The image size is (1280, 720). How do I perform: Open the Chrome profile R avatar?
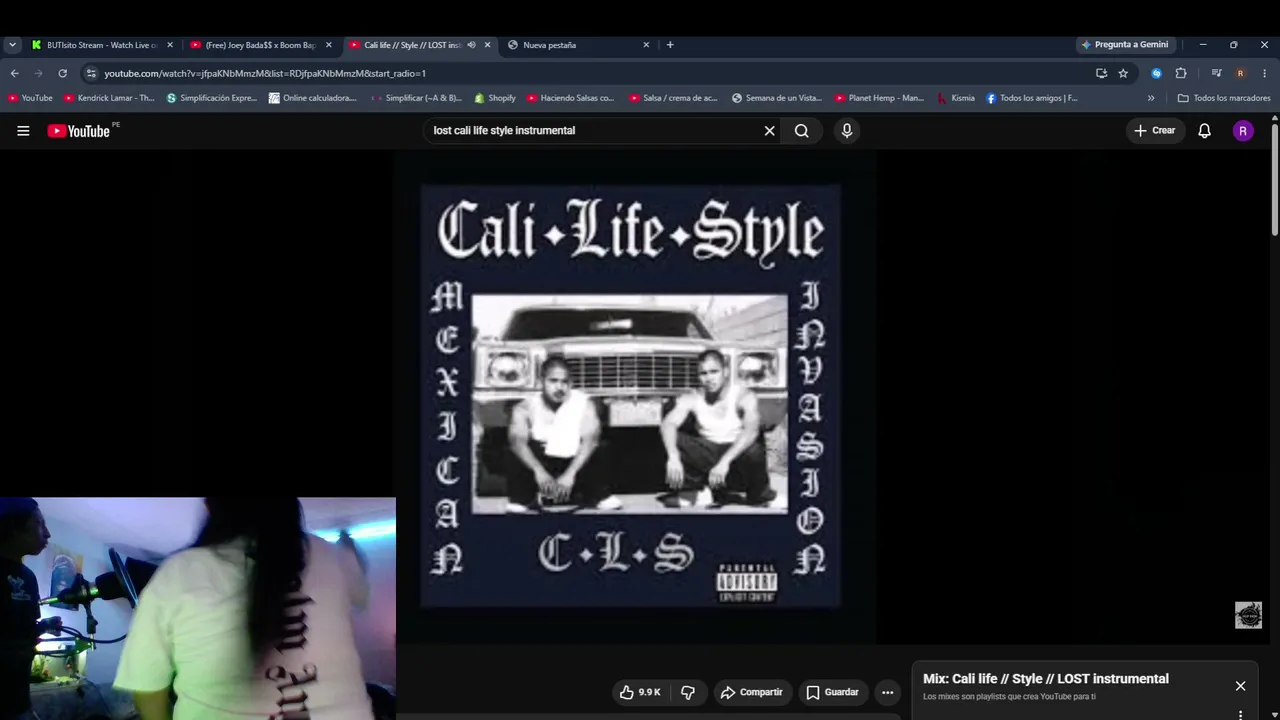coord(1240,73)
